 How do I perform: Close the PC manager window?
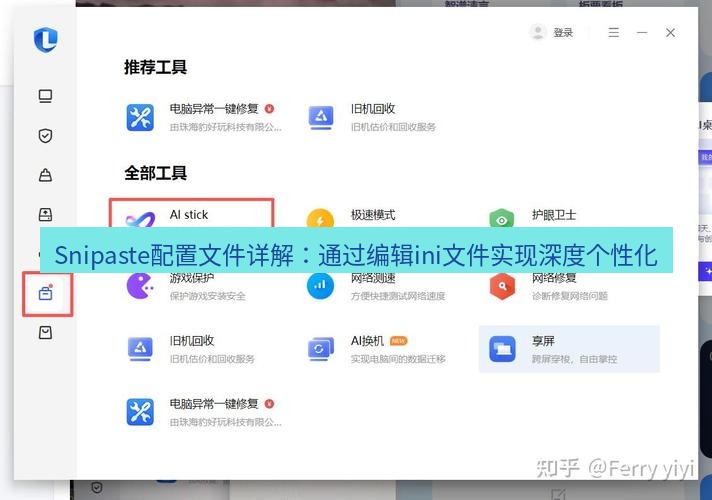point(670,32)
